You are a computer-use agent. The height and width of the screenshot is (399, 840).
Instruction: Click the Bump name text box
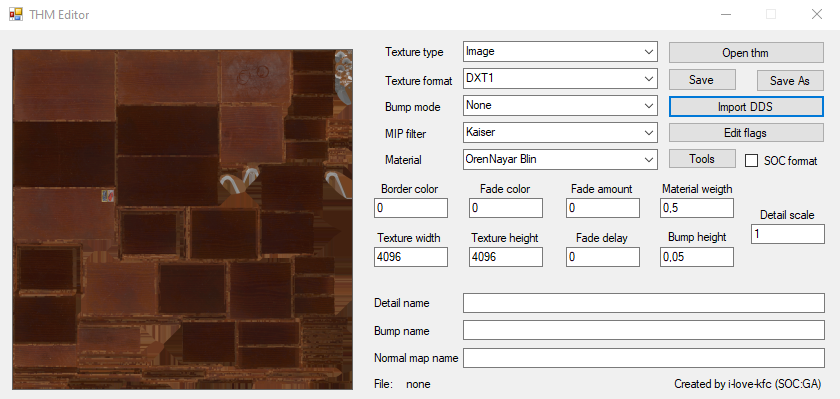[x=643, y=330]
